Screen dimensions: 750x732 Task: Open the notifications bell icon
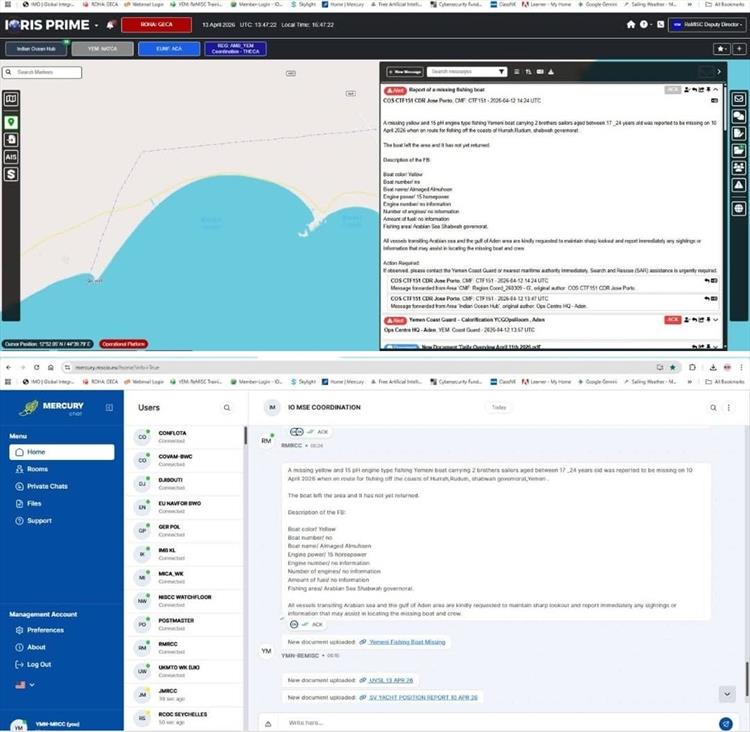point(110,25)
